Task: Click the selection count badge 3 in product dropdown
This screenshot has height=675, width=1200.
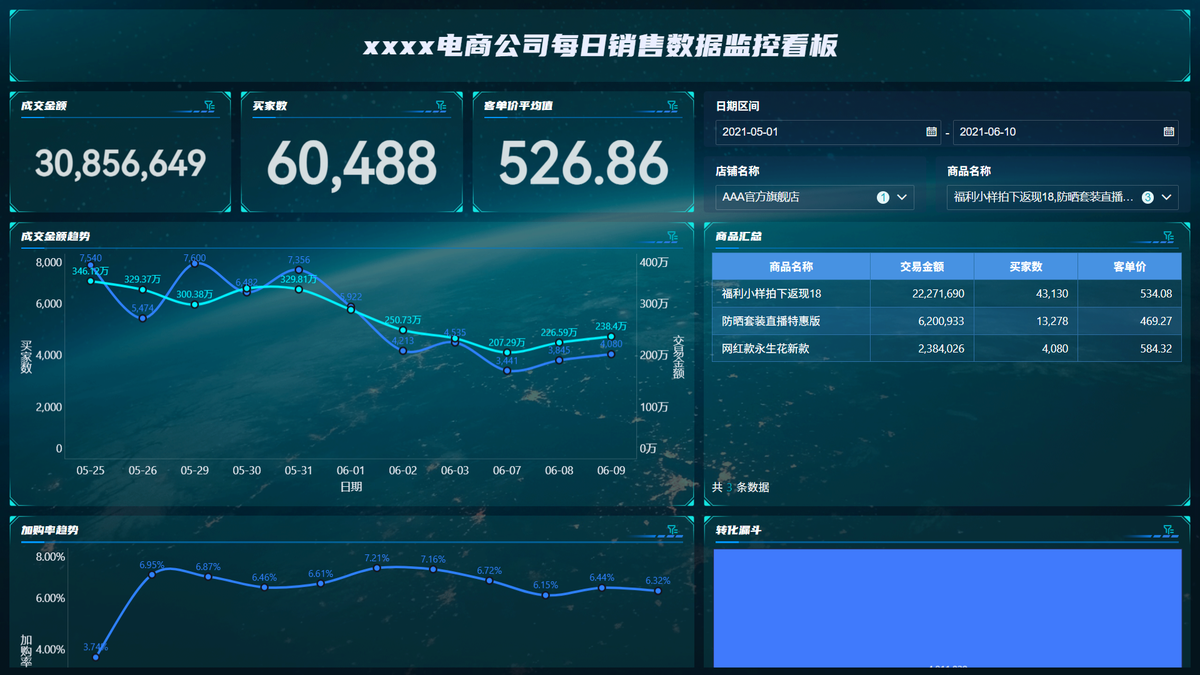Action: click(1147, 198)
